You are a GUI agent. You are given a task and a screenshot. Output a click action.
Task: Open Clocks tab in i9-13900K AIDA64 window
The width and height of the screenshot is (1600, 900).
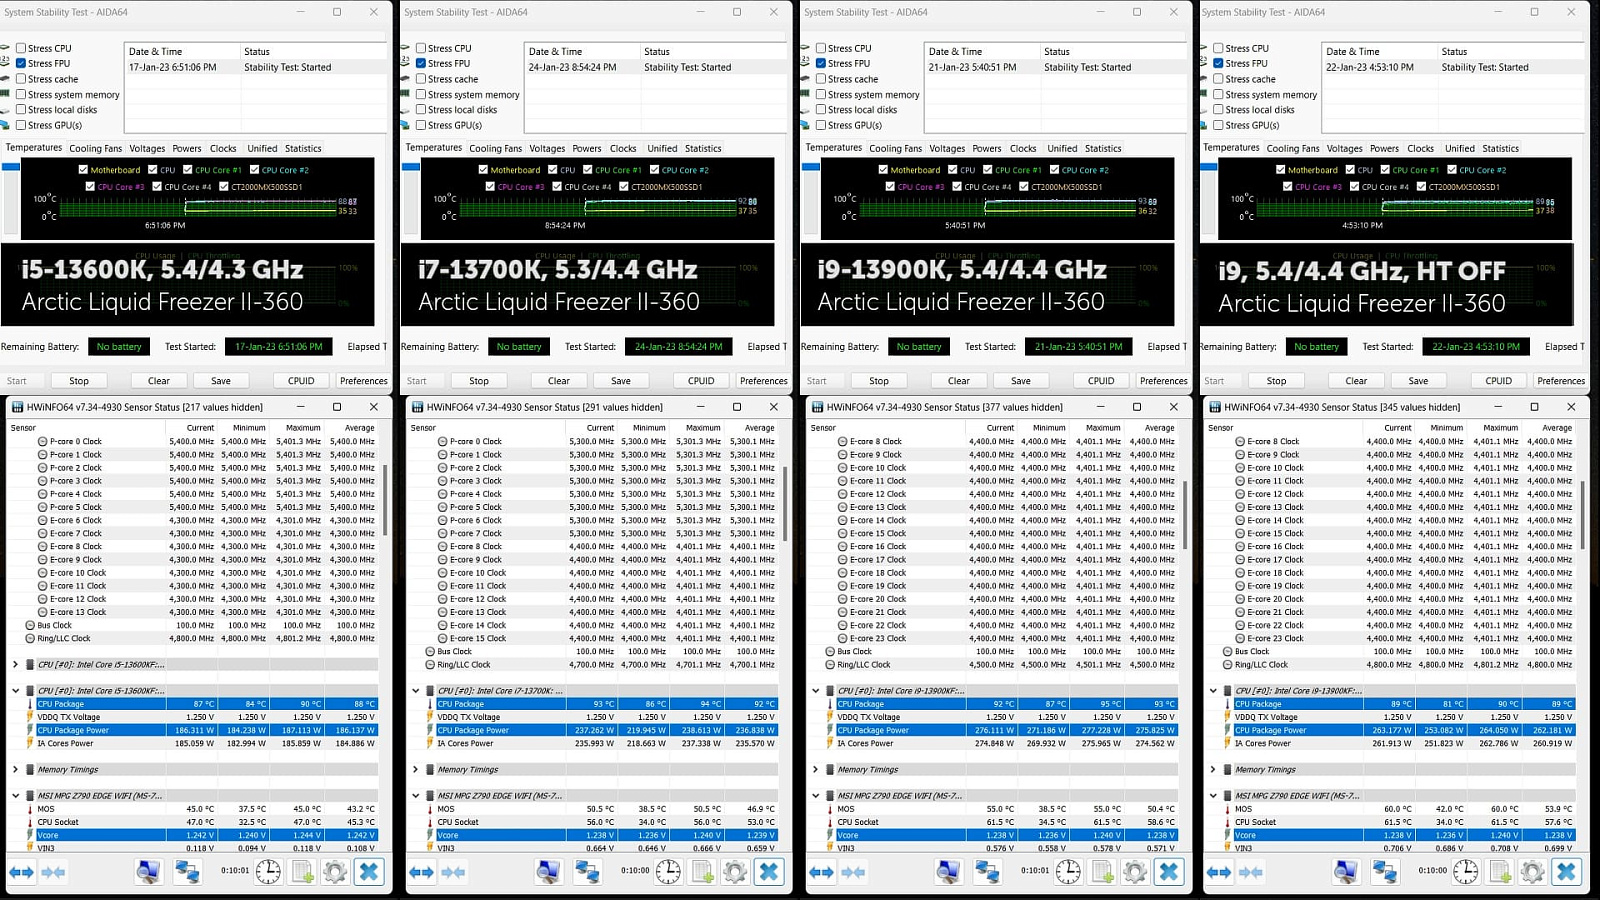(1023, 148)
